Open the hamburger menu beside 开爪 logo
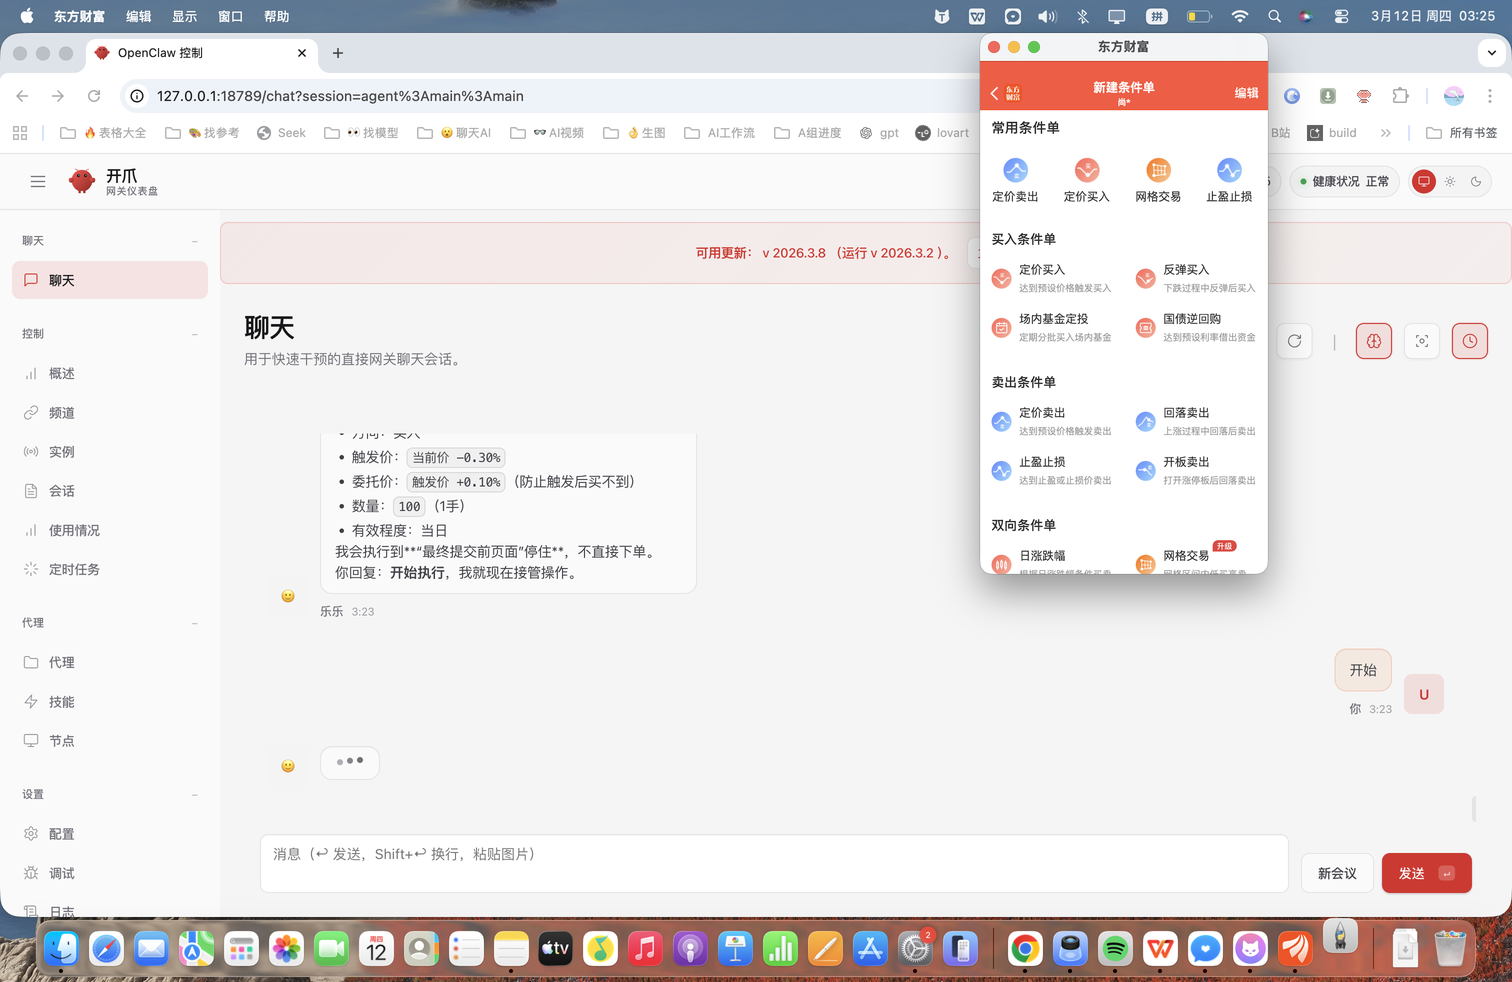The height and width of the screenshot is (982, 1512). point(38,181)
